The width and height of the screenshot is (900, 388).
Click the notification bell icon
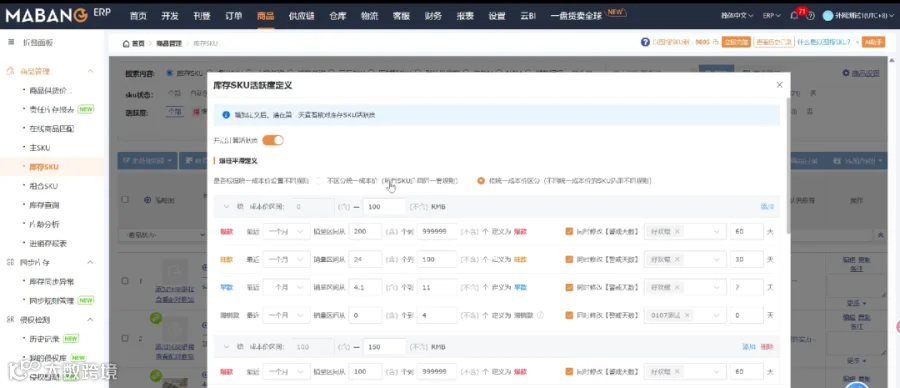click(x=794, y=16)
